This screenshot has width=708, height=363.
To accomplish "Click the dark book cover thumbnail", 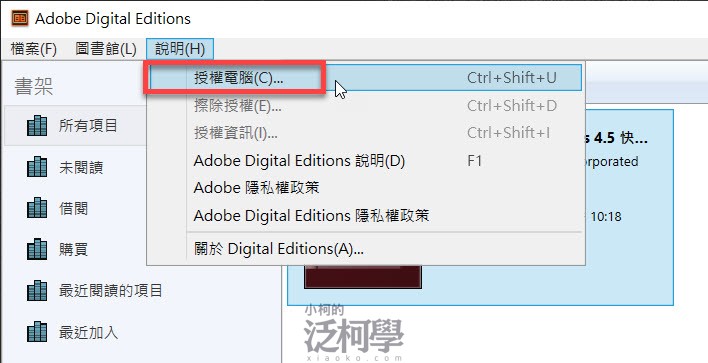I will [363, 276].
